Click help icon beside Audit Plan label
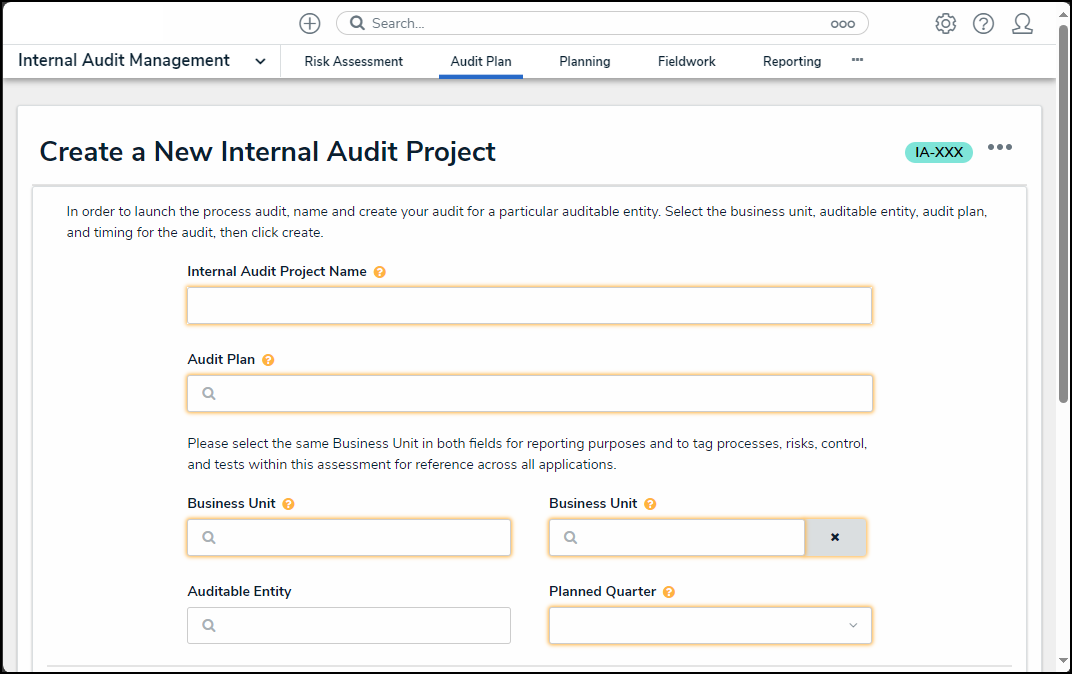This screenshot has height=674, width=1072. (268, 360)
